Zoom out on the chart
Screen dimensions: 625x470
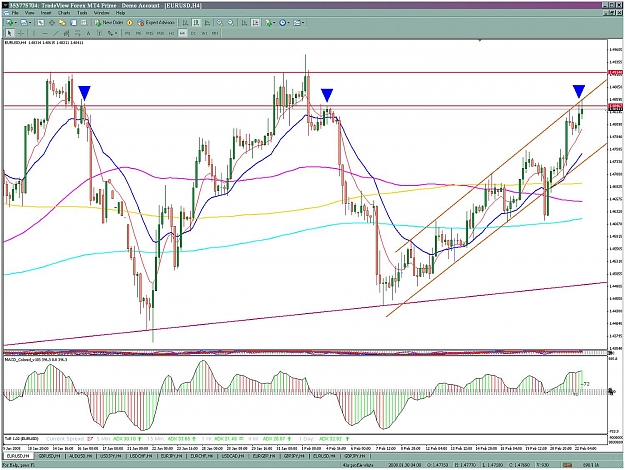click(231, 23)
